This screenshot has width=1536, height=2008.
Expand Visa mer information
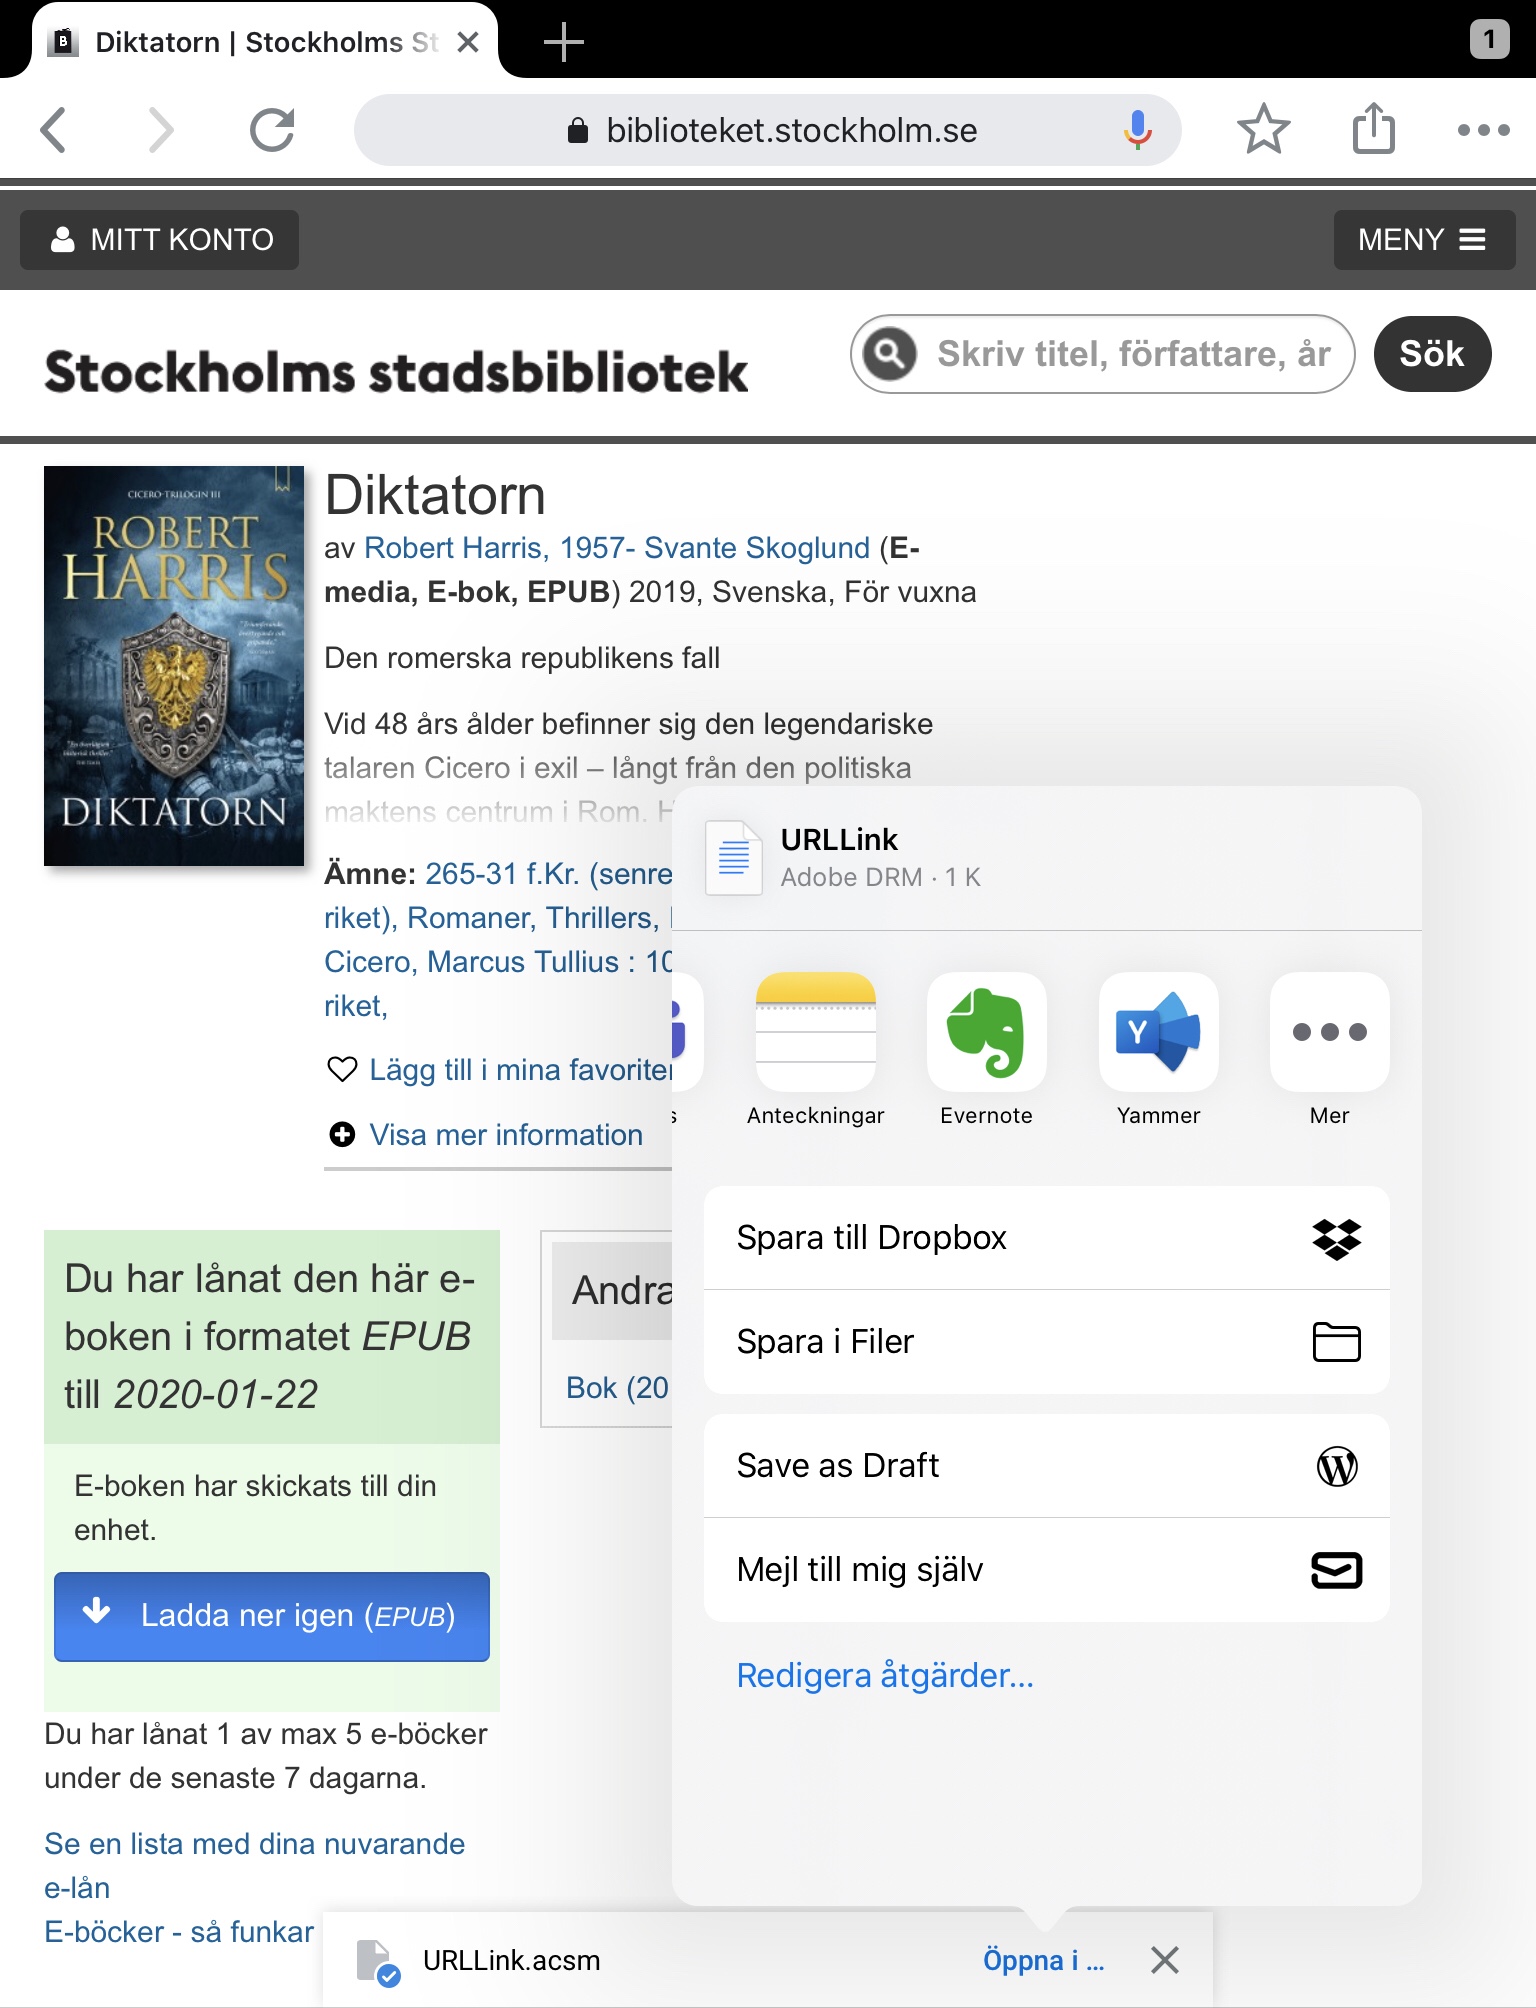[505, 1135]
